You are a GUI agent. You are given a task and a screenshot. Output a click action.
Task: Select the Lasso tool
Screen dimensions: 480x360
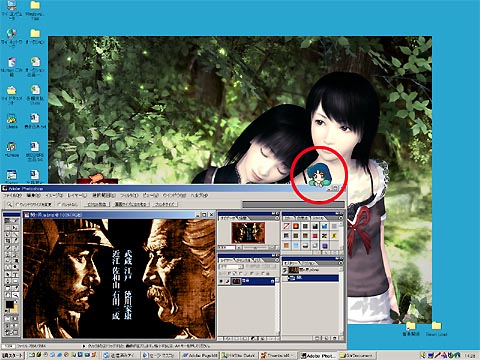(x=7, y=234)
